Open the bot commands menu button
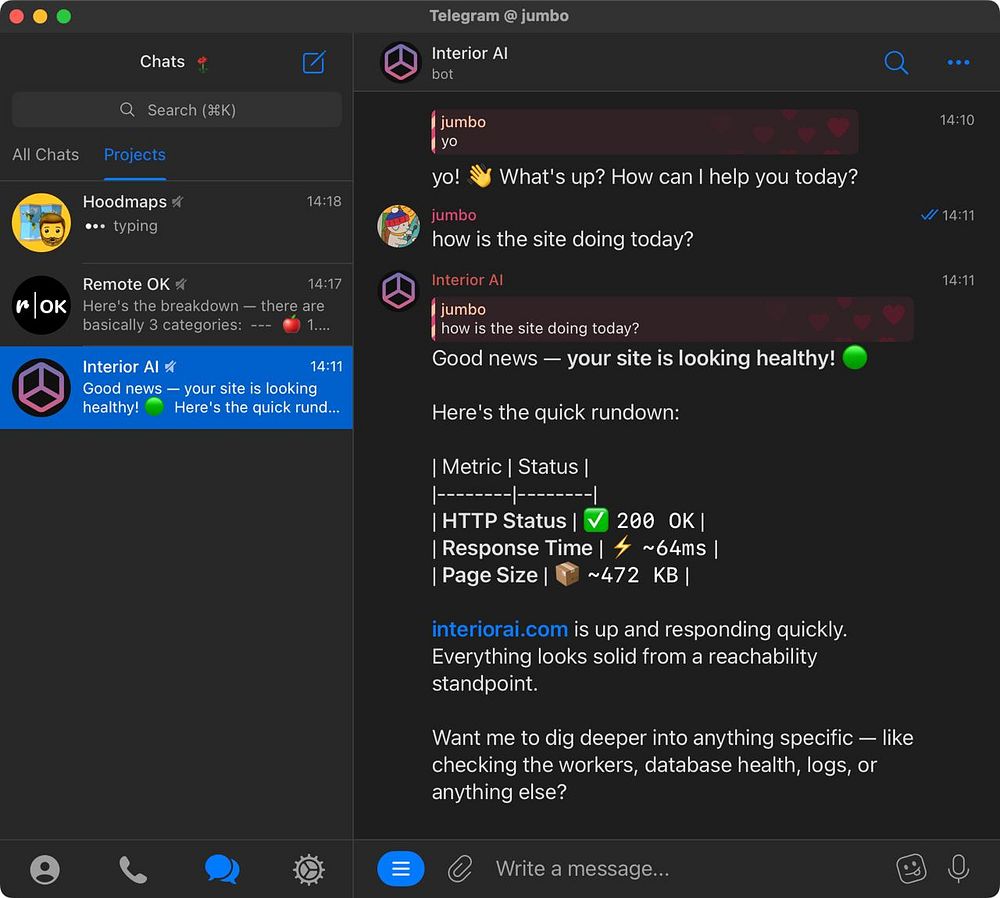 click(x=401, y=868)
